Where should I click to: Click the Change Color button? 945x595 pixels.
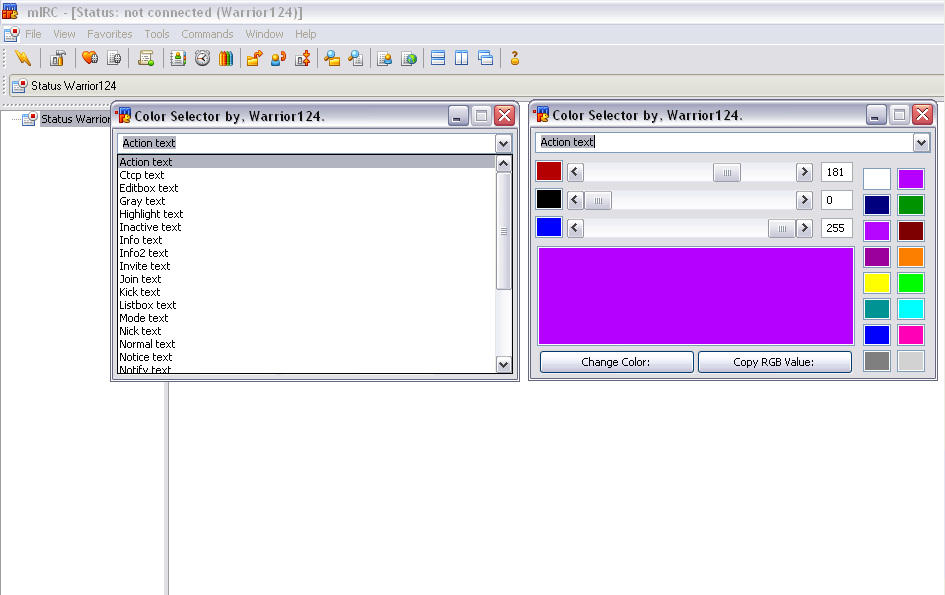[x=617, y=362]
